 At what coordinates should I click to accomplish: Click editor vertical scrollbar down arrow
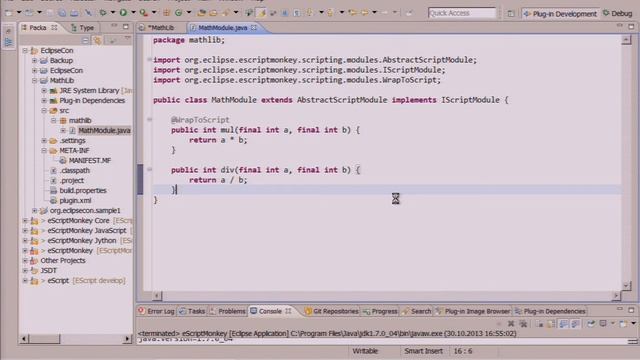627,285
